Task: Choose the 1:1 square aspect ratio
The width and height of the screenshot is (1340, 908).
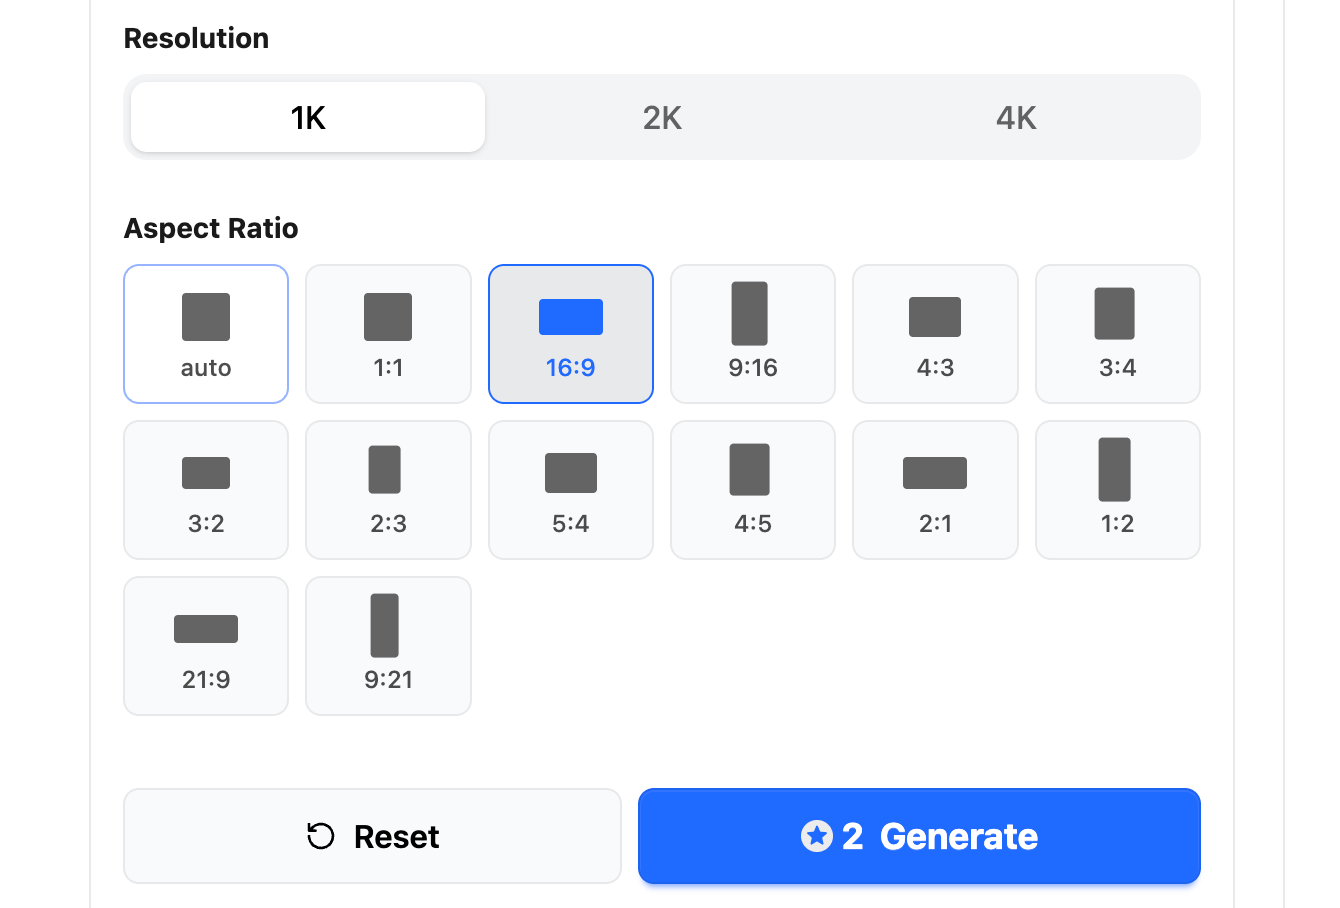Action: 388,334
